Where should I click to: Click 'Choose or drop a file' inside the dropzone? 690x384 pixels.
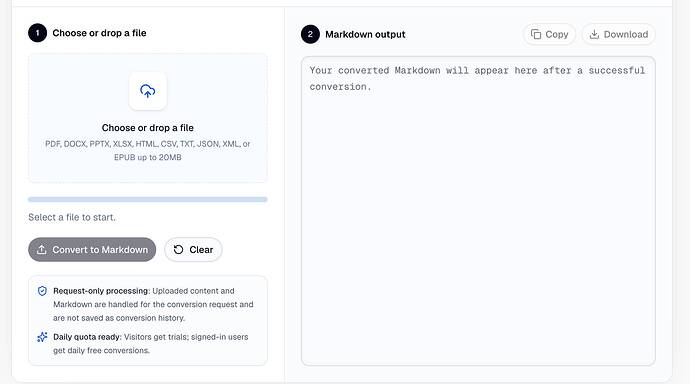tap(148, 128)
